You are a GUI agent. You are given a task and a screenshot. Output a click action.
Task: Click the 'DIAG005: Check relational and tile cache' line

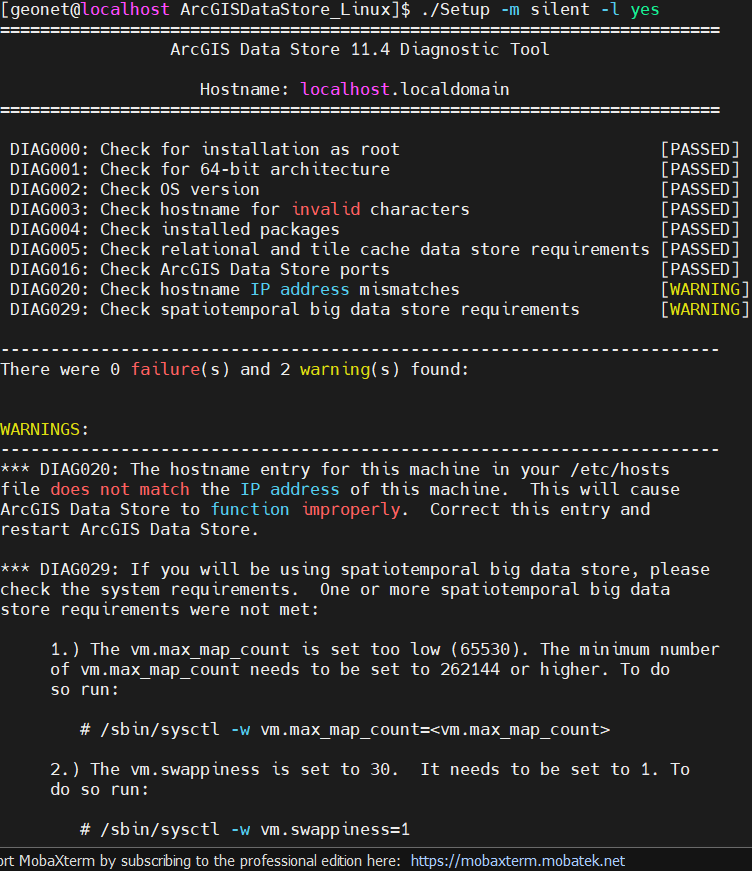click(x=330, y=249)
